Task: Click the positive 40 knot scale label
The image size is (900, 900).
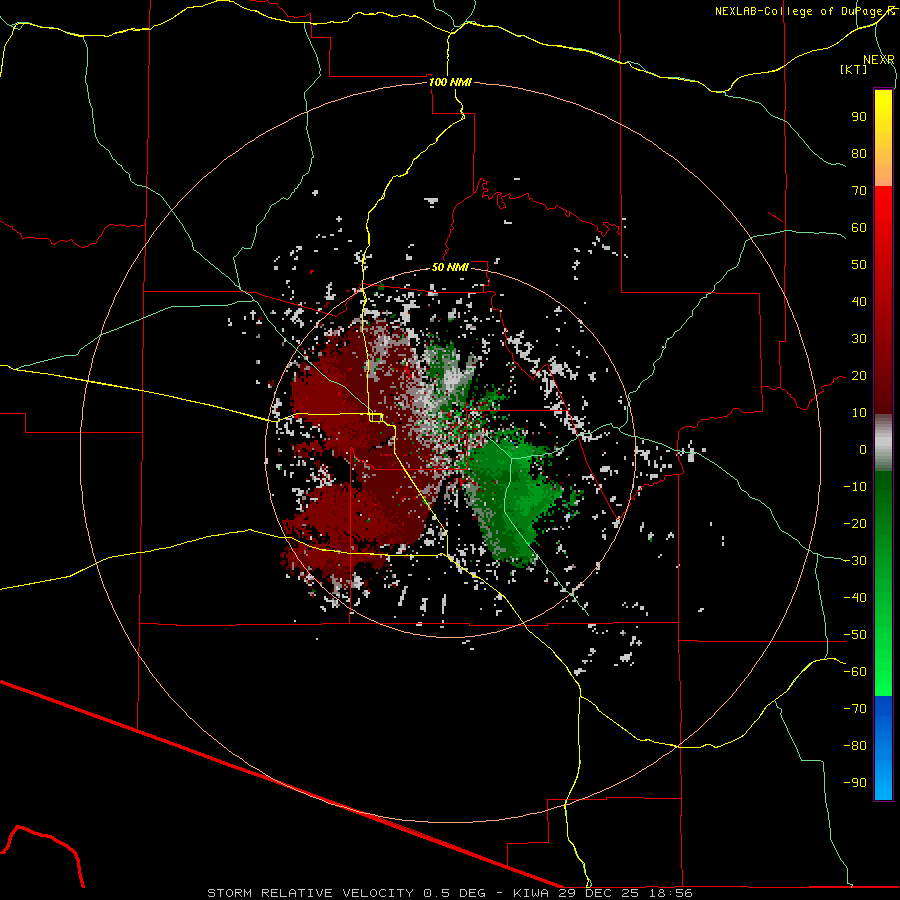Action: [x=859, y=302]
